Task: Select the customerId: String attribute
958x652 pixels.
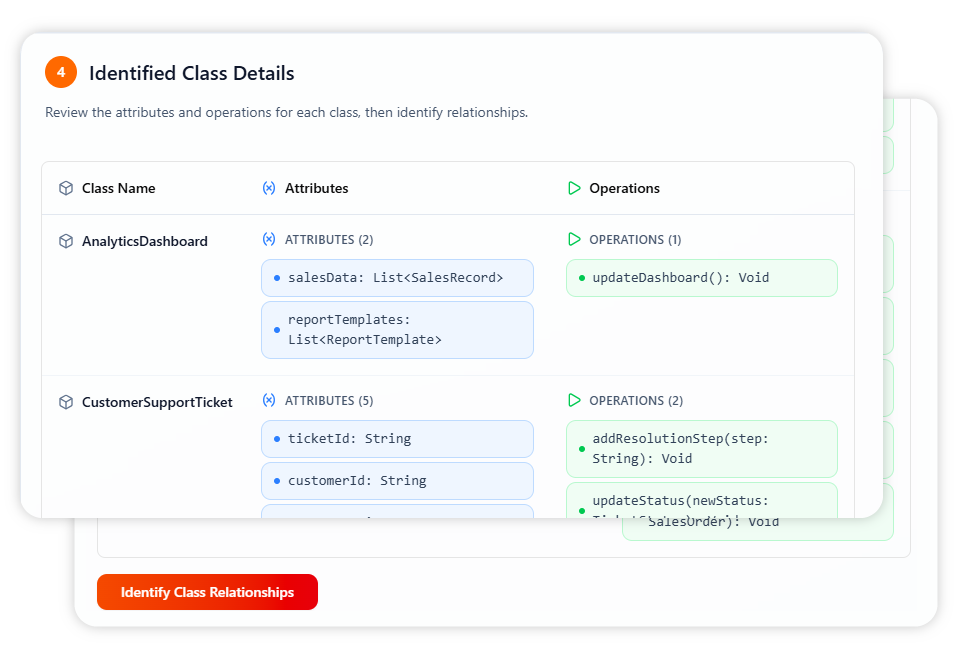Action: pyautogui.click(x=397, y=481)
